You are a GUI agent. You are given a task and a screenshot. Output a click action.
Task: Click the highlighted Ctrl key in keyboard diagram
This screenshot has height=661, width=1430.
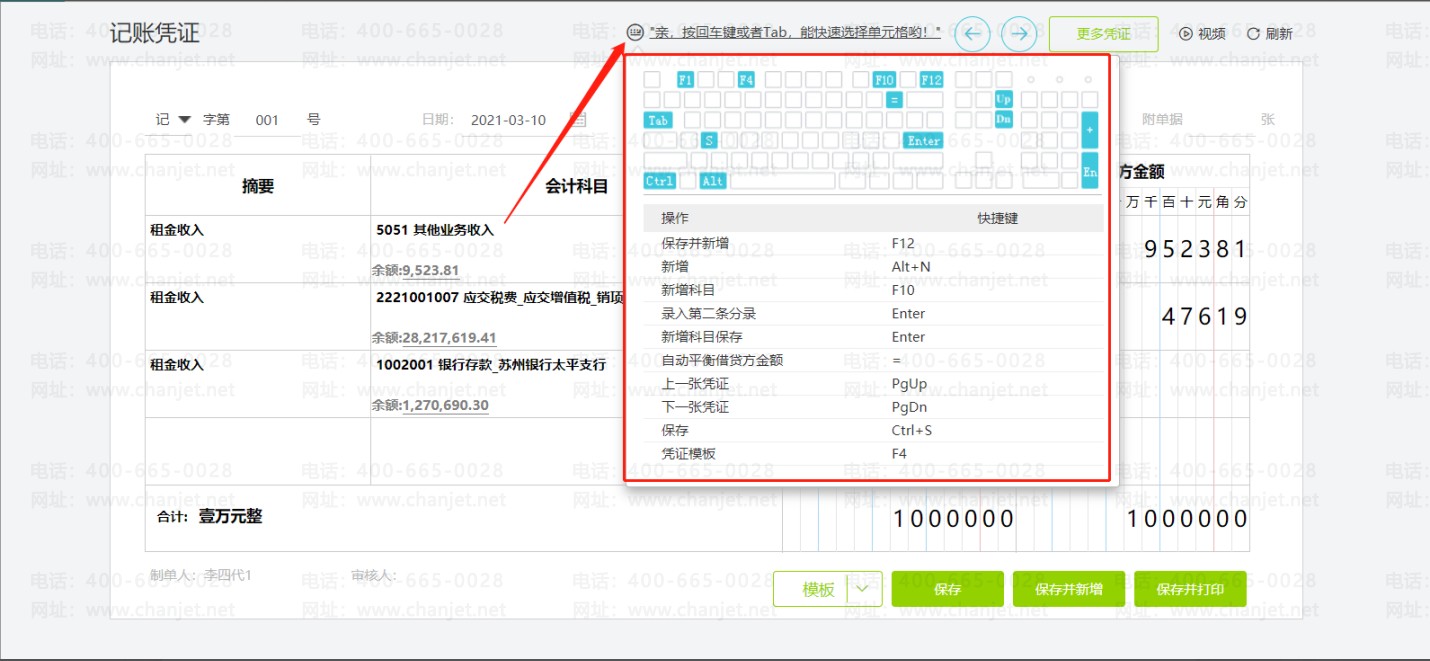[x=659, y=181]
